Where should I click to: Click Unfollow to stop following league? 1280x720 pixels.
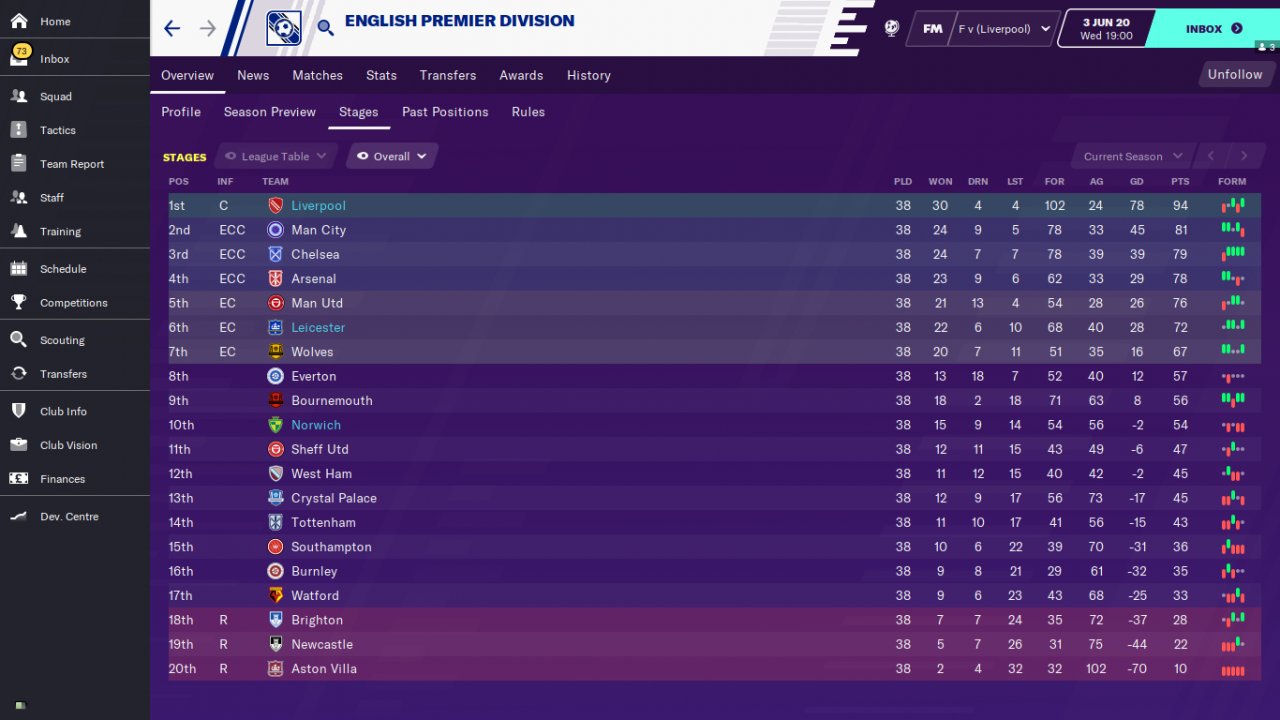[1235, 75]
